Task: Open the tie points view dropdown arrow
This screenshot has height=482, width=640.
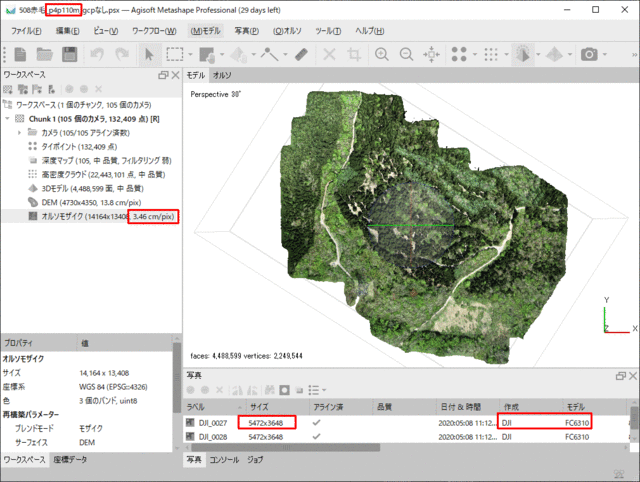Action: point(475,54)
